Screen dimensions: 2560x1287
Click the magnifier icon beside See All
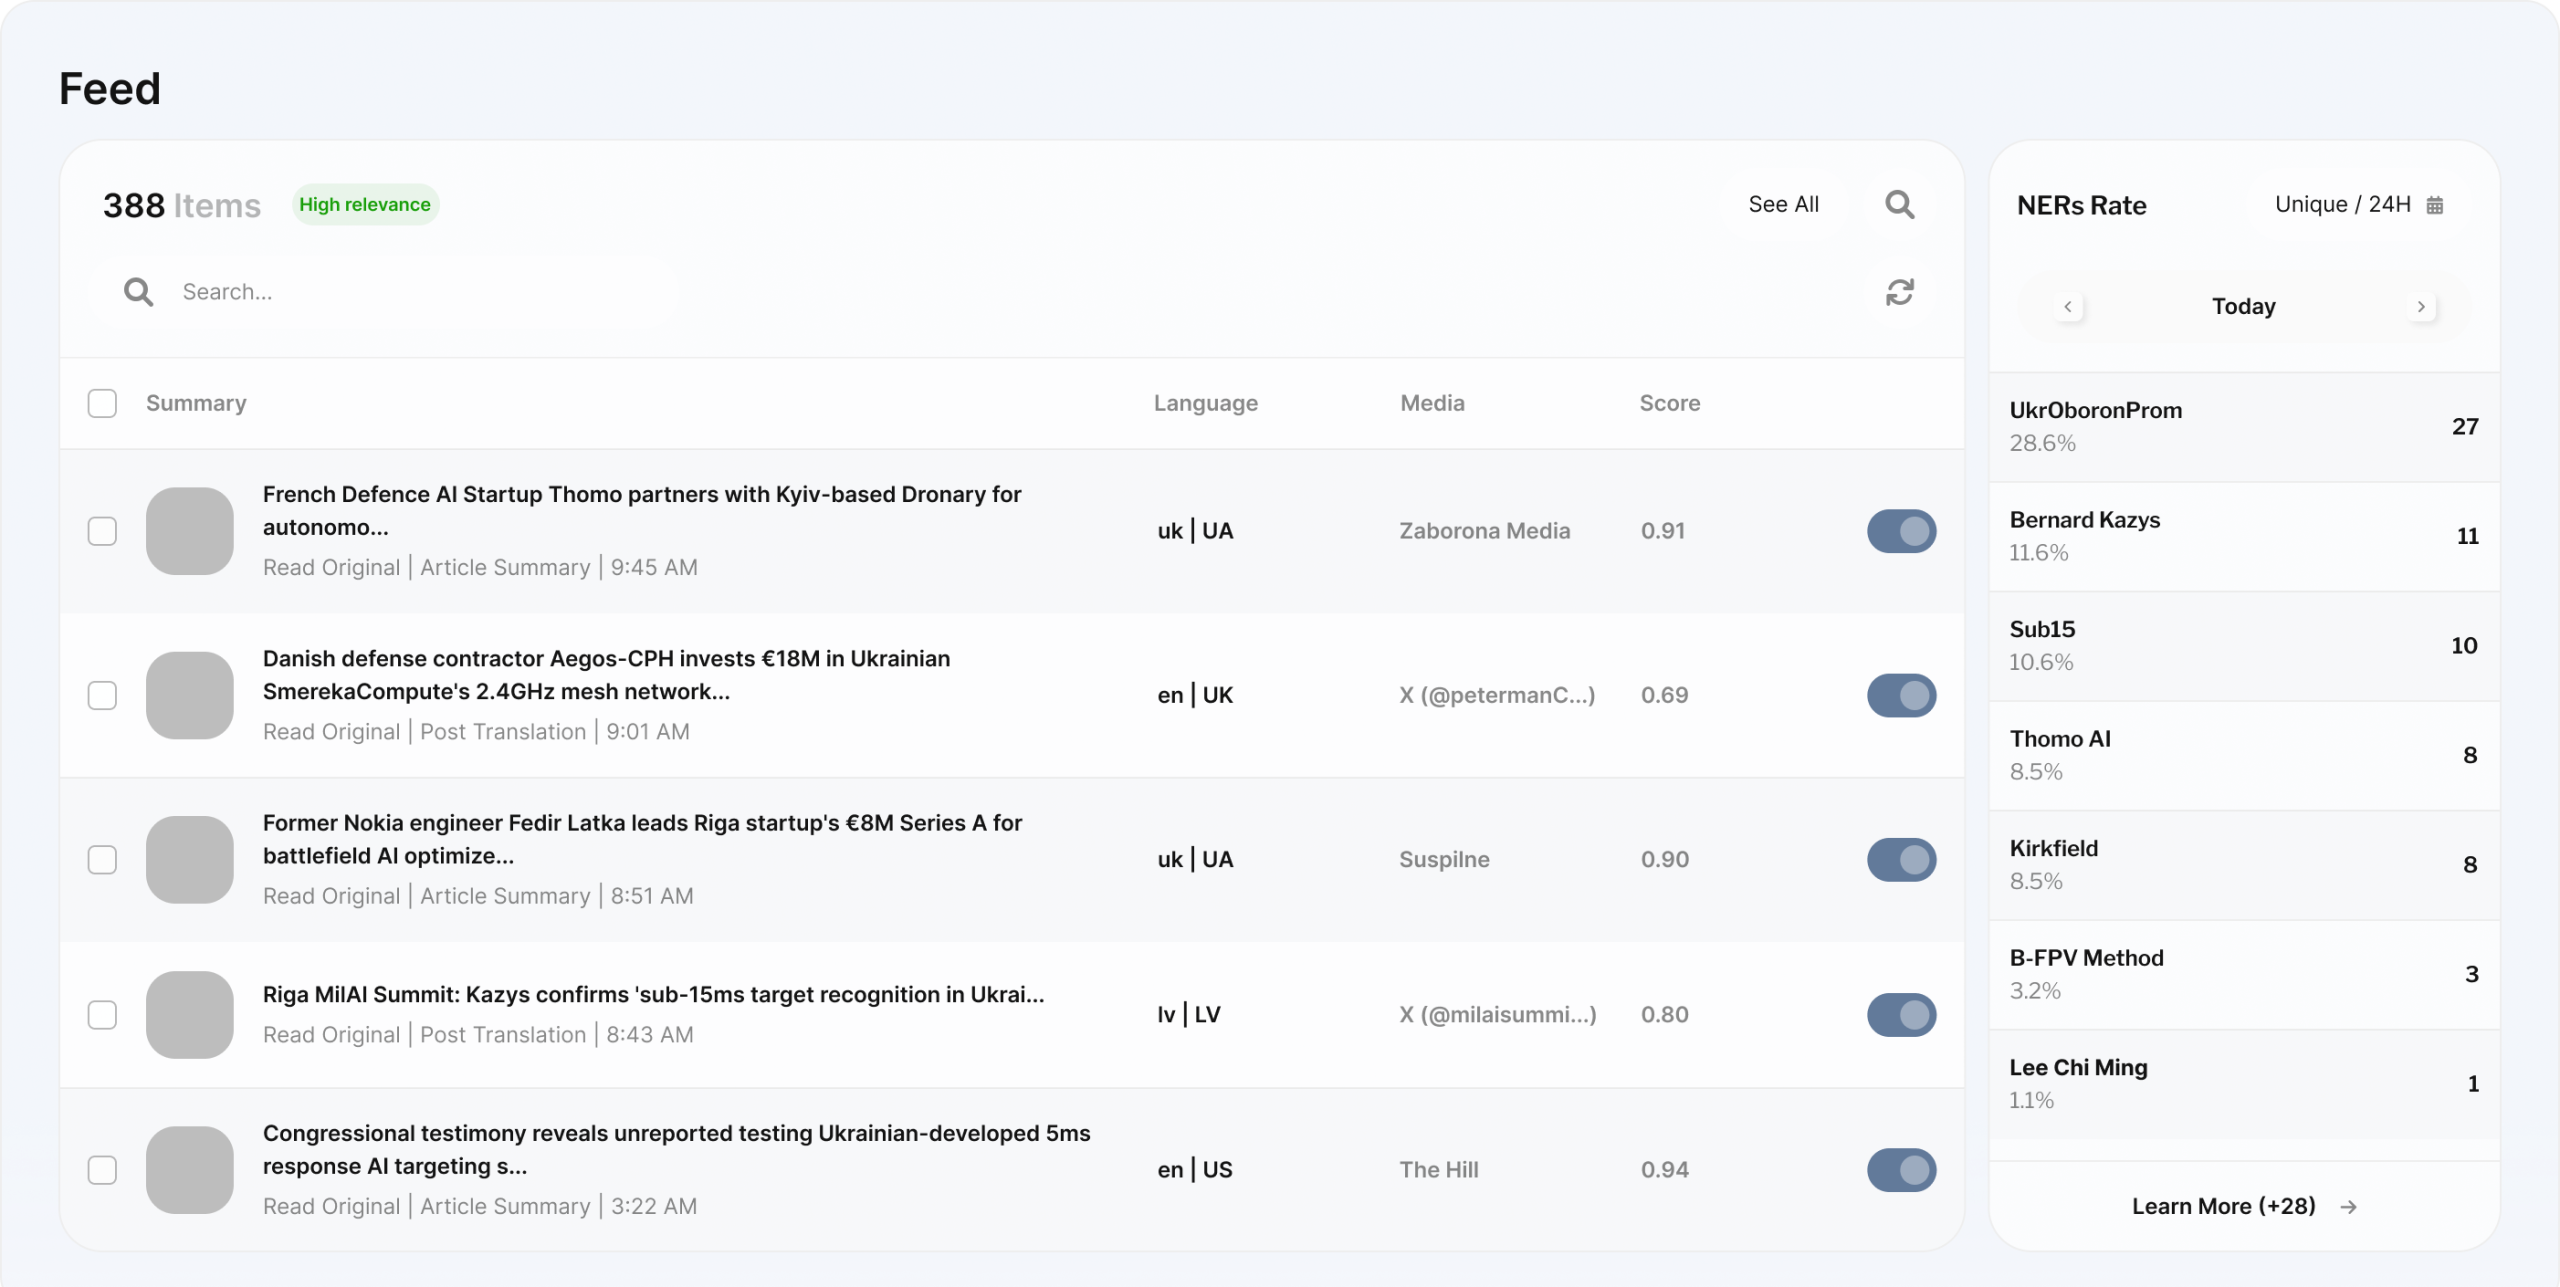1899,205
